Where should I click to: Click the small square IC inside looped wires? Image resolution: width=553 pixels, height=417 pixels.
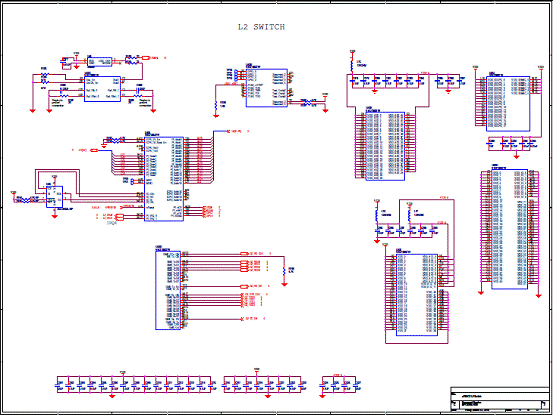tap(55, 197)
